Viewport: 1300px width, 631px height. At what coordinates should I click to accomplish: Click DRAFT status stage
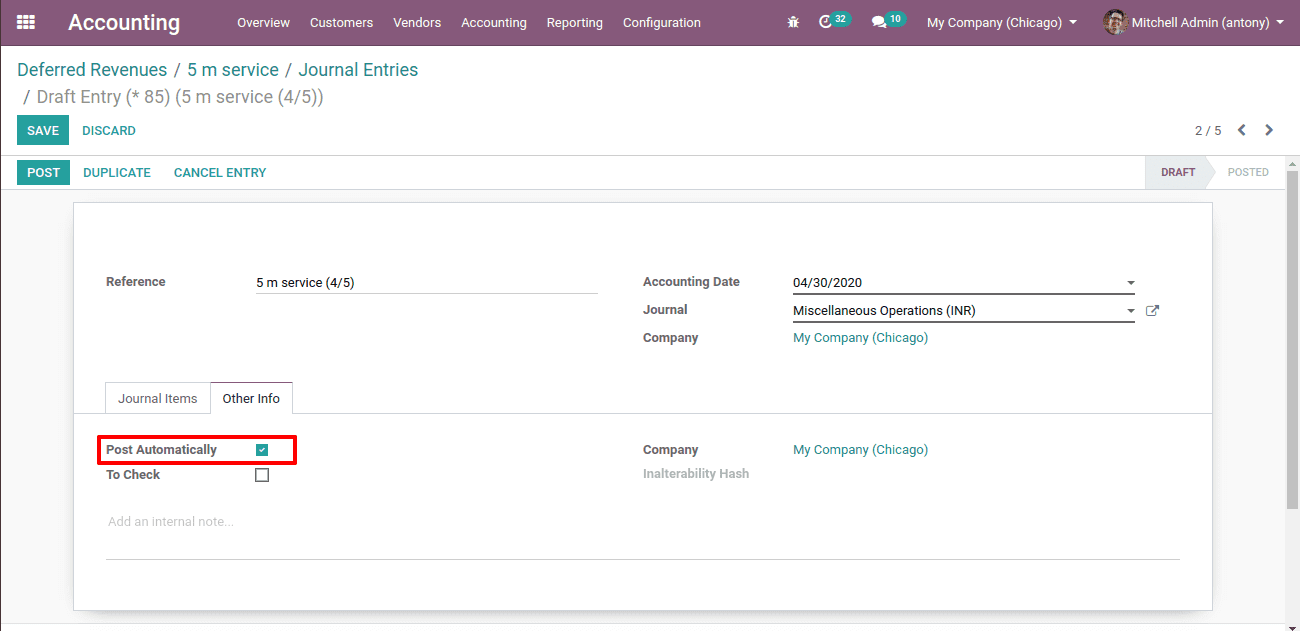(1177, 172)
